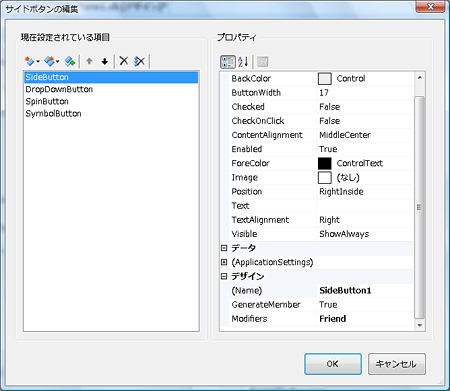Click ContentAlignment MiddleCenter value

[x=365, y=135]
